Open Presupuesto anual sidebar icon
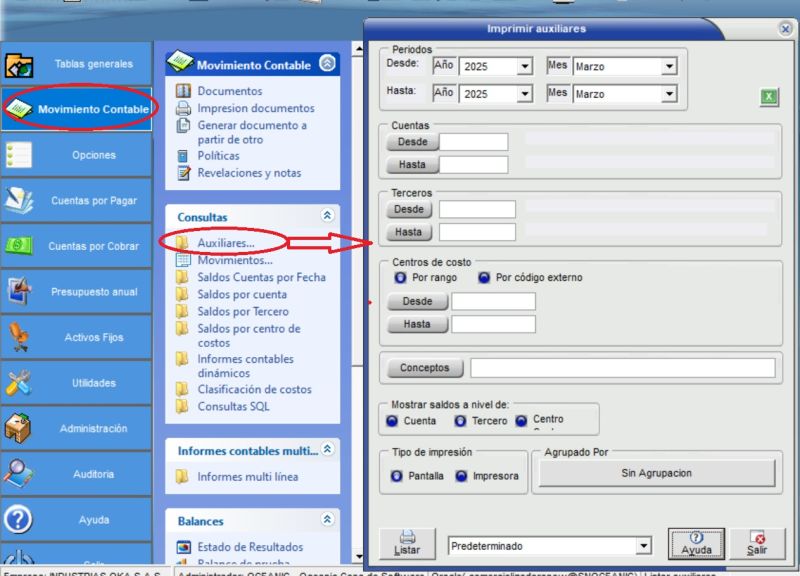 pos(20,291)
